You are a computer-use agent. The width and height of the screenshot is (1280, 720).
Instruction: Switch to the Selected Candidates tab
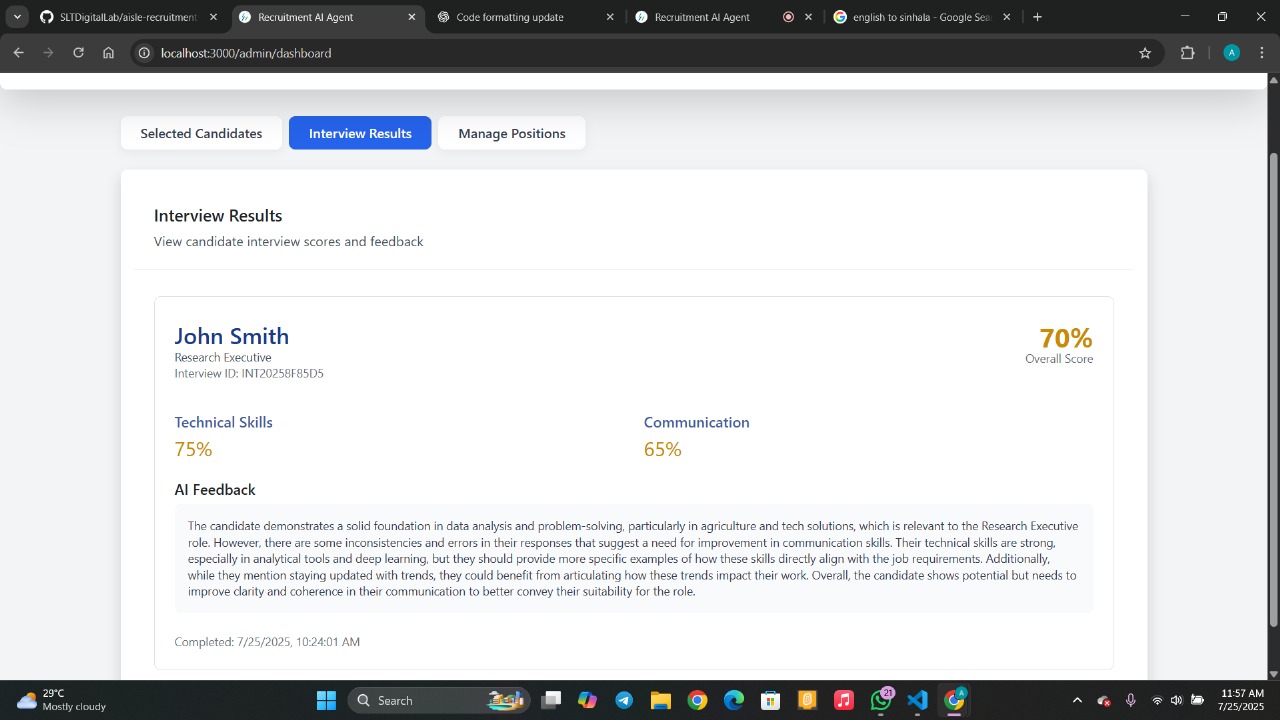click(x=201, y=133)
